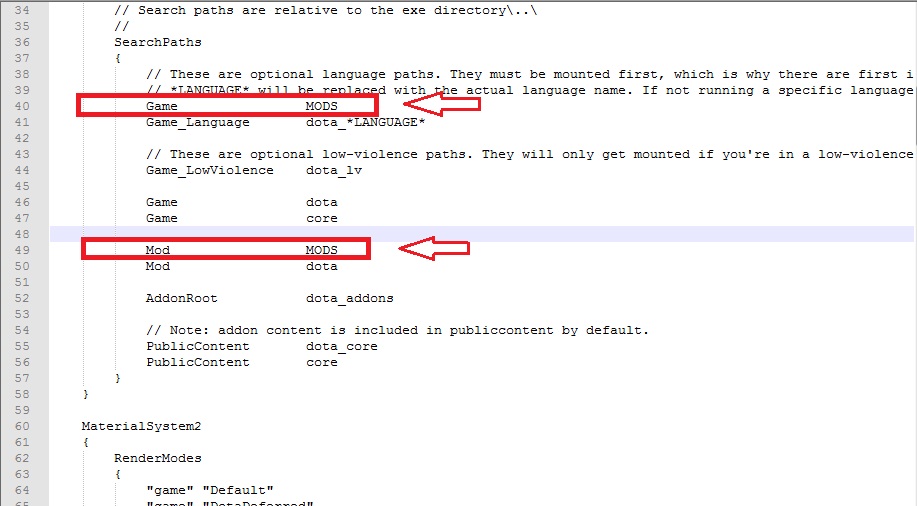Screen dimensions: 917x506
Task: Click the 'Game' key on line 46
Action: click(162, 202)
